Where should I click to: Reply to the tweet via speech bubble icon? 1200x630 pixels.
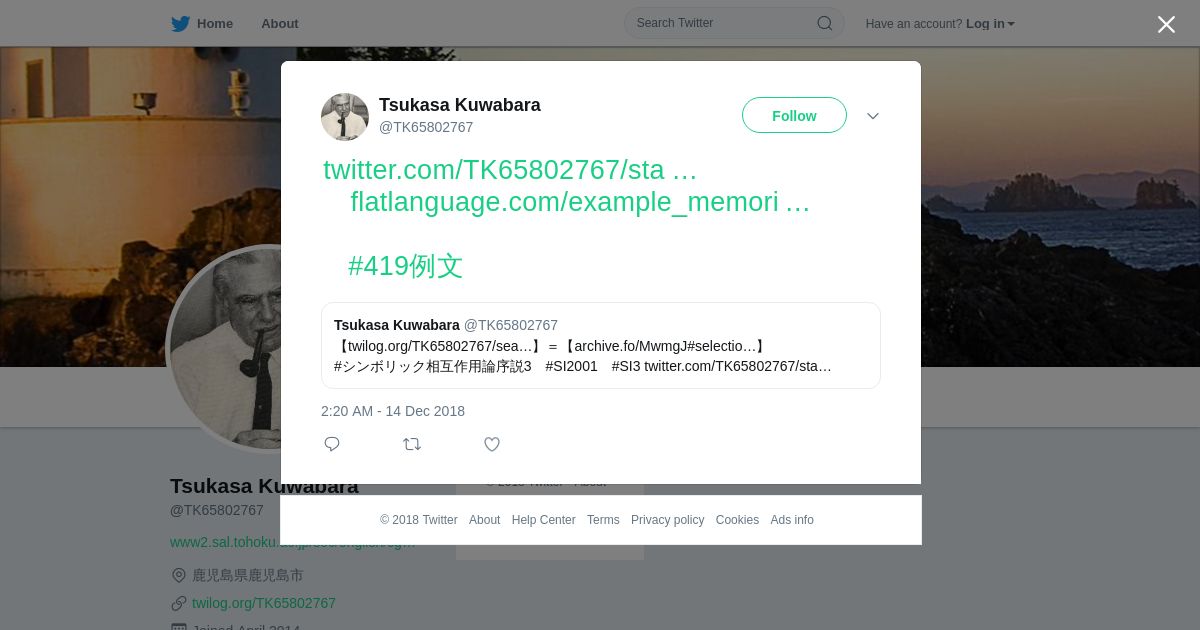[332, 444]
